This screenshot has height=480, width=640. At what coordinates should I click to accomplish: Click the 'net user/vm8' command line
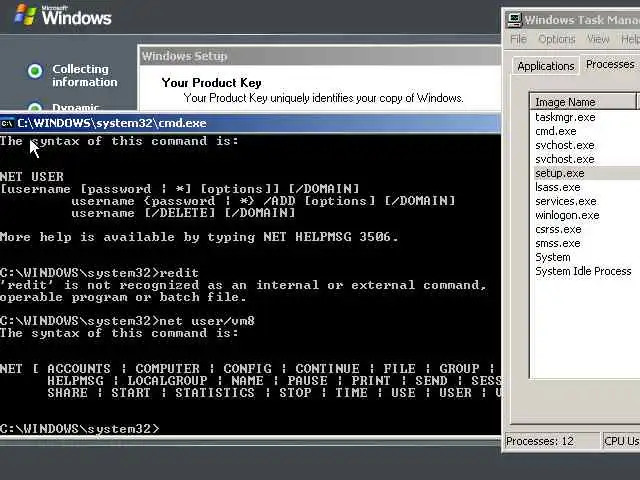click(x=127, y=321)
